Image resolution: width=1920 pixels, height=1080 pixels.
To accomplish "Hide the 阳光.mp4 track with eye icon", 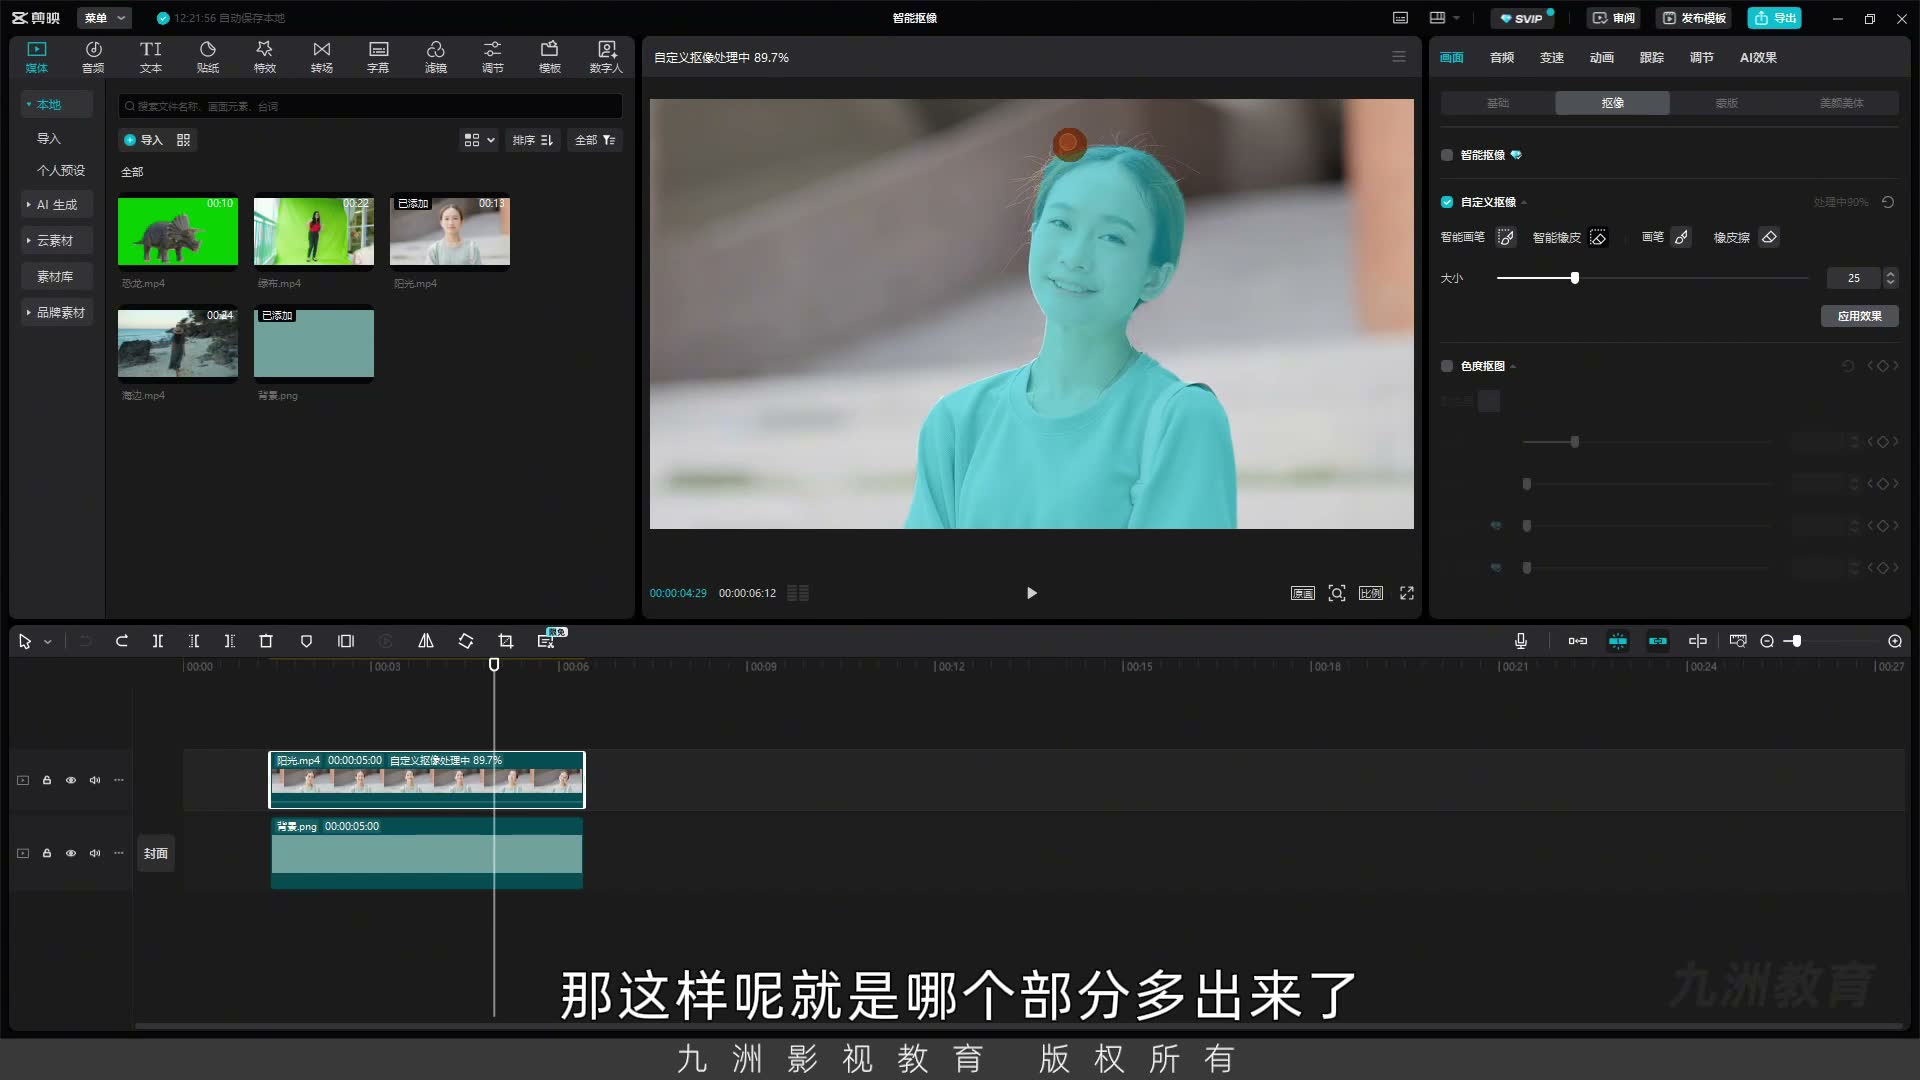I will (71, 780).
